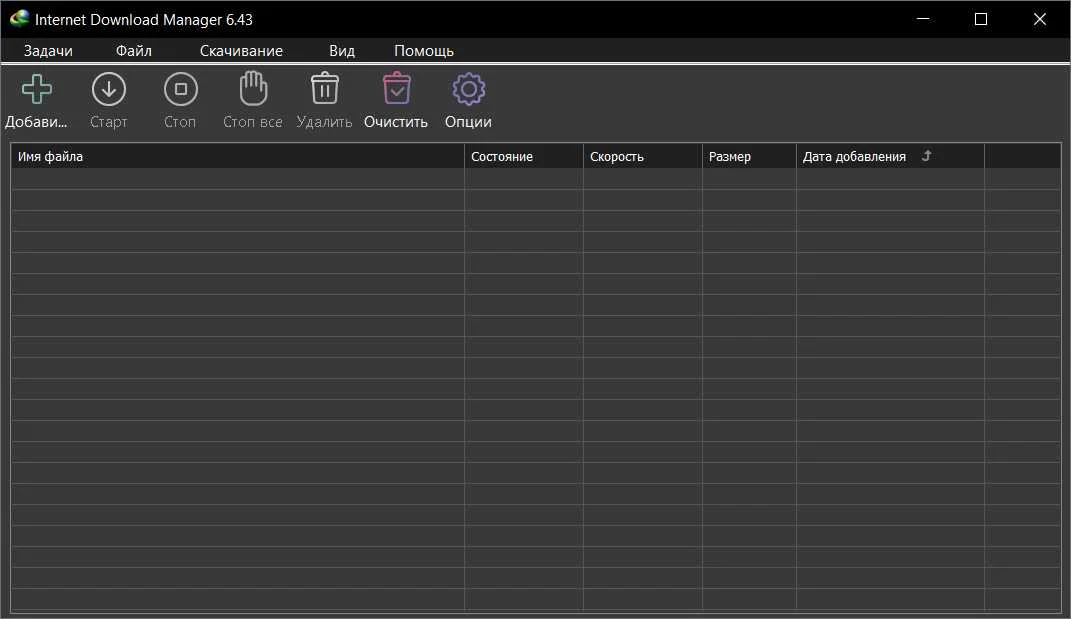Maximize the Internet Download Manager window

tap(981, 19)
